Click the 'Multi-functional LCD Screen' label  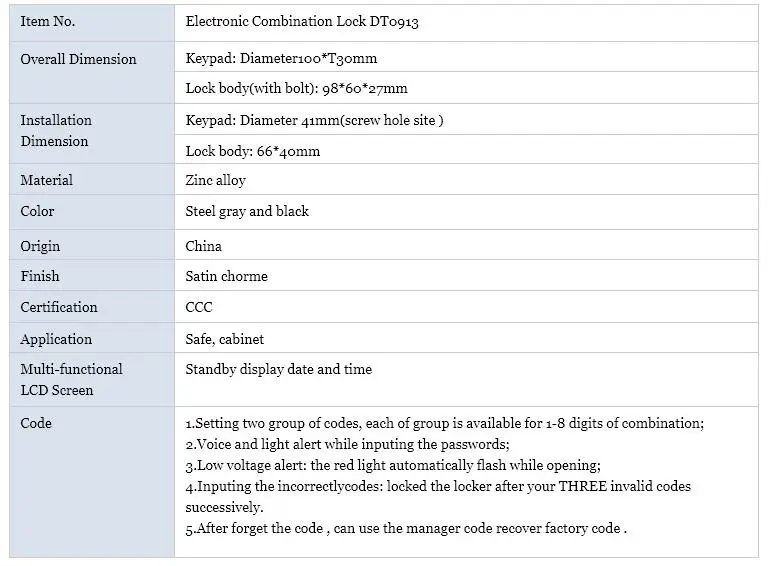[71, 380]
